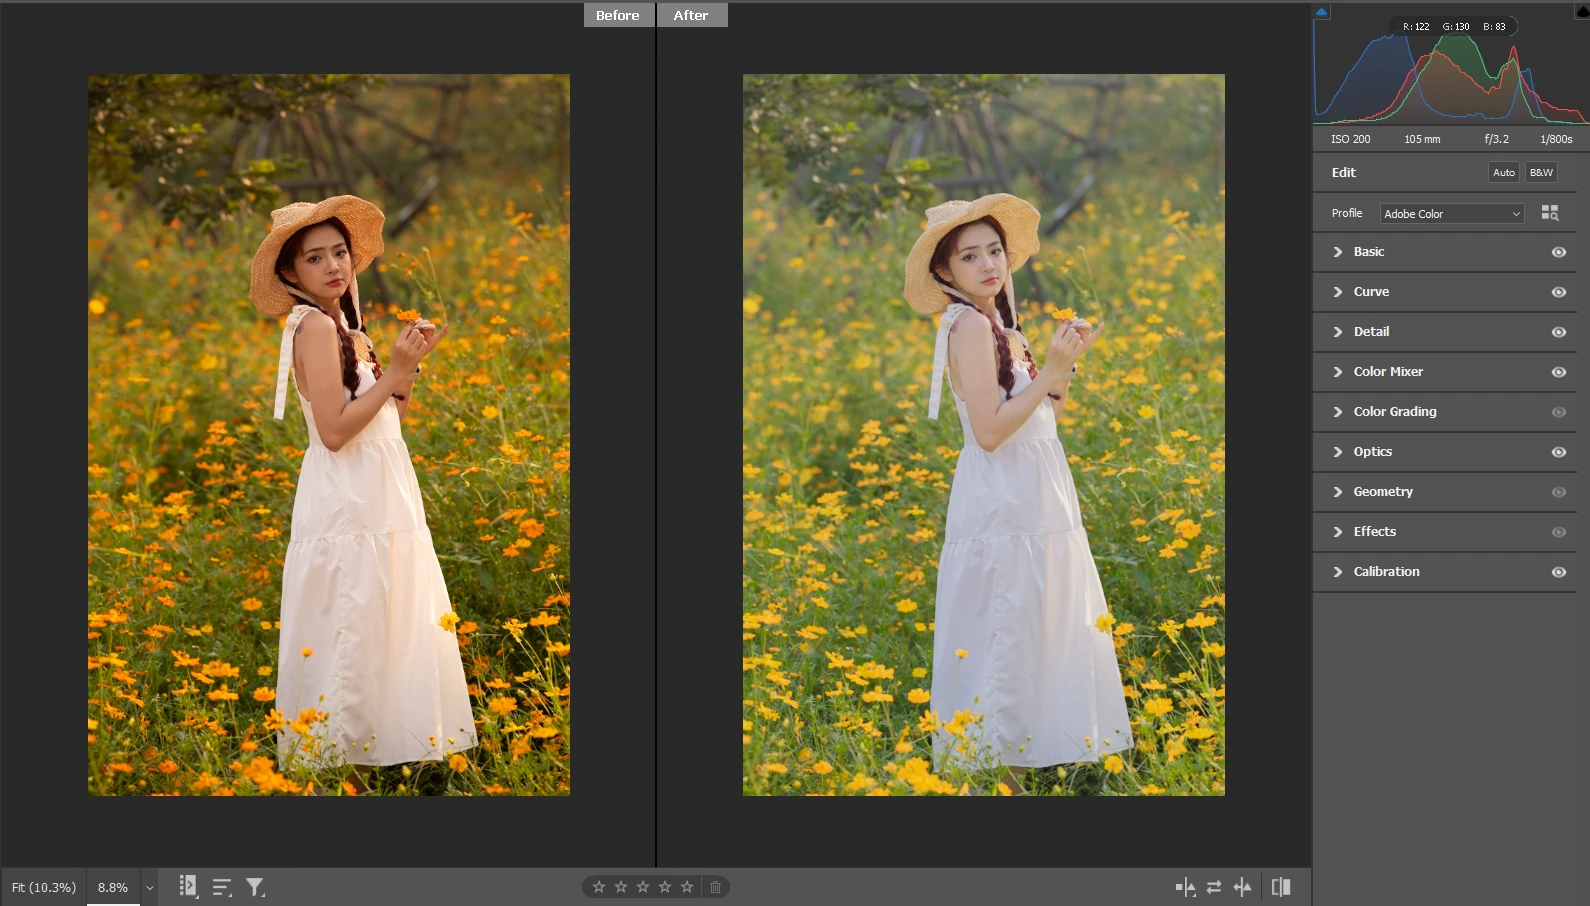Viewport: 1590px width, 906px height.
Task: Open the profile browser grid icon
Action: click(x=1550, y=213)
